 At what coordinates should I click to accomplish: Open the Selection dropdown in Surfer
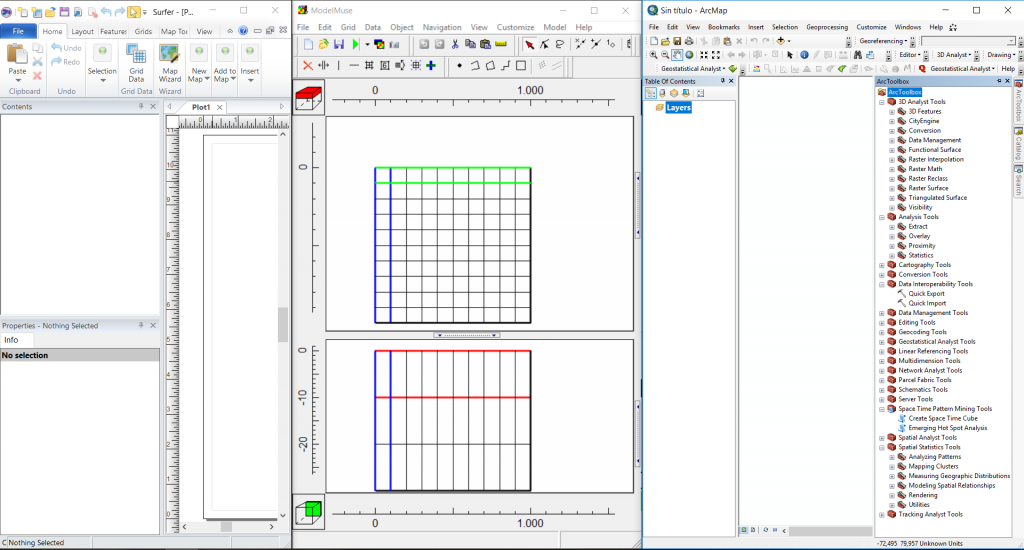click(x=102, y=63)
